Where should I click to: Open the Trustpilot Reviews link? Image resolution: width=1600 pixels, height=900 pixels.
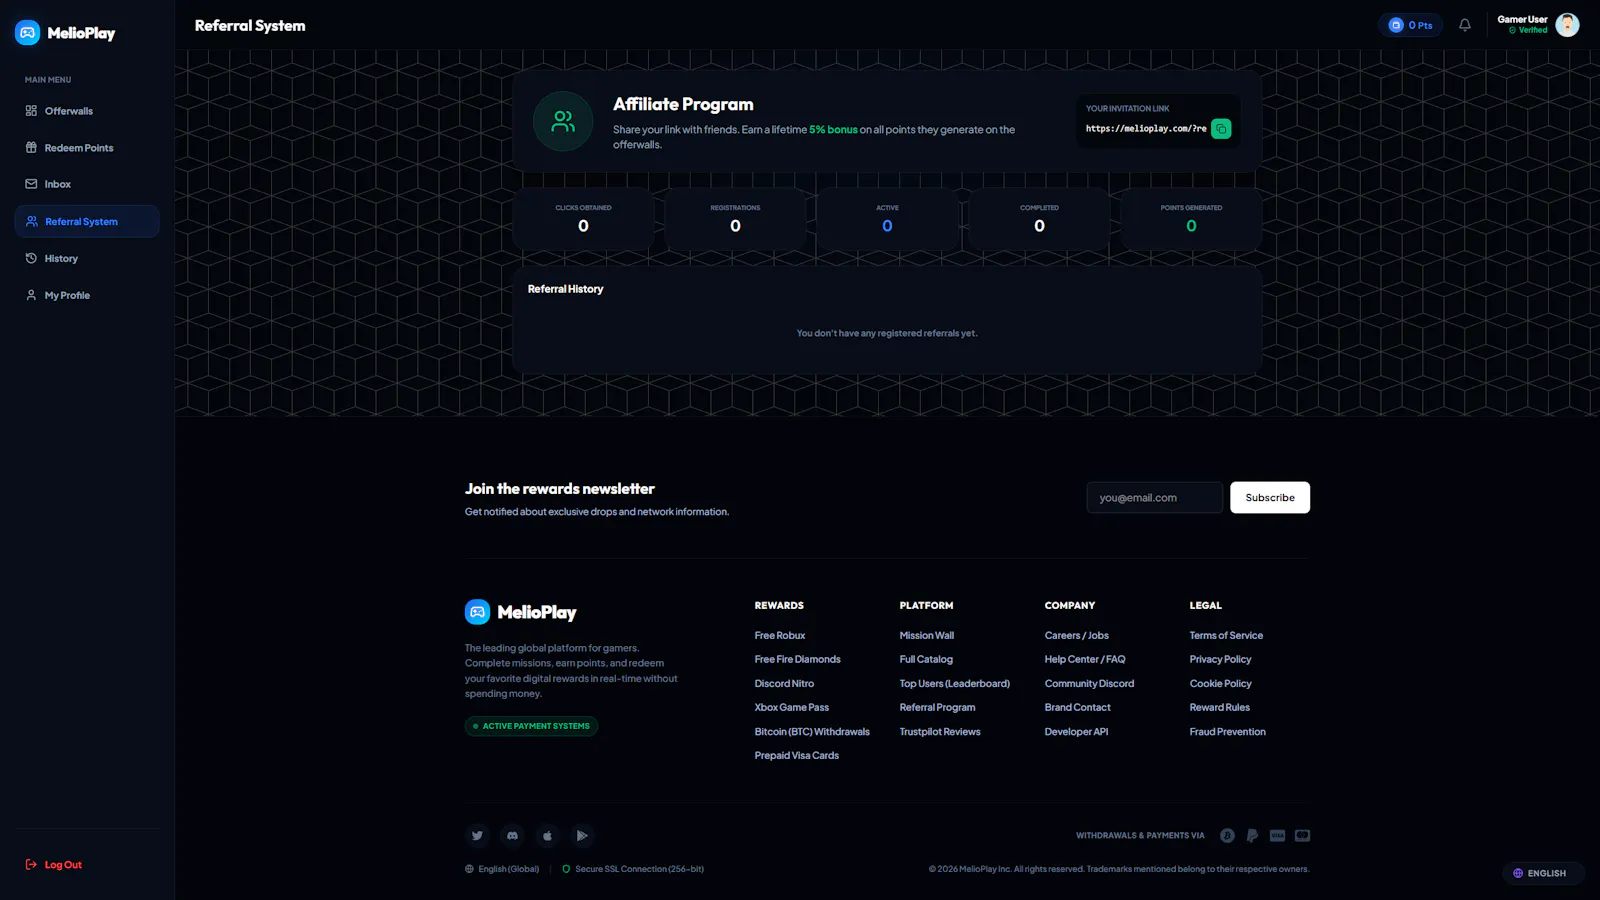(940, 732)
